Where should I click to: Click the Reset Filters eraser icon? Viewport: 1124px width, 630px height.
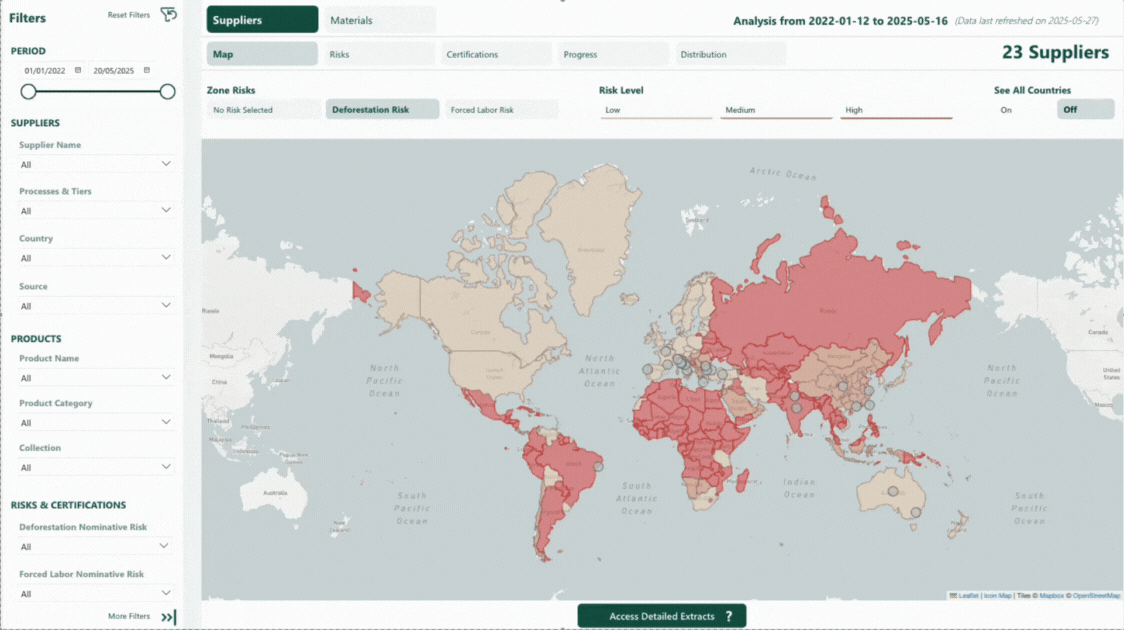coord(168,15)
